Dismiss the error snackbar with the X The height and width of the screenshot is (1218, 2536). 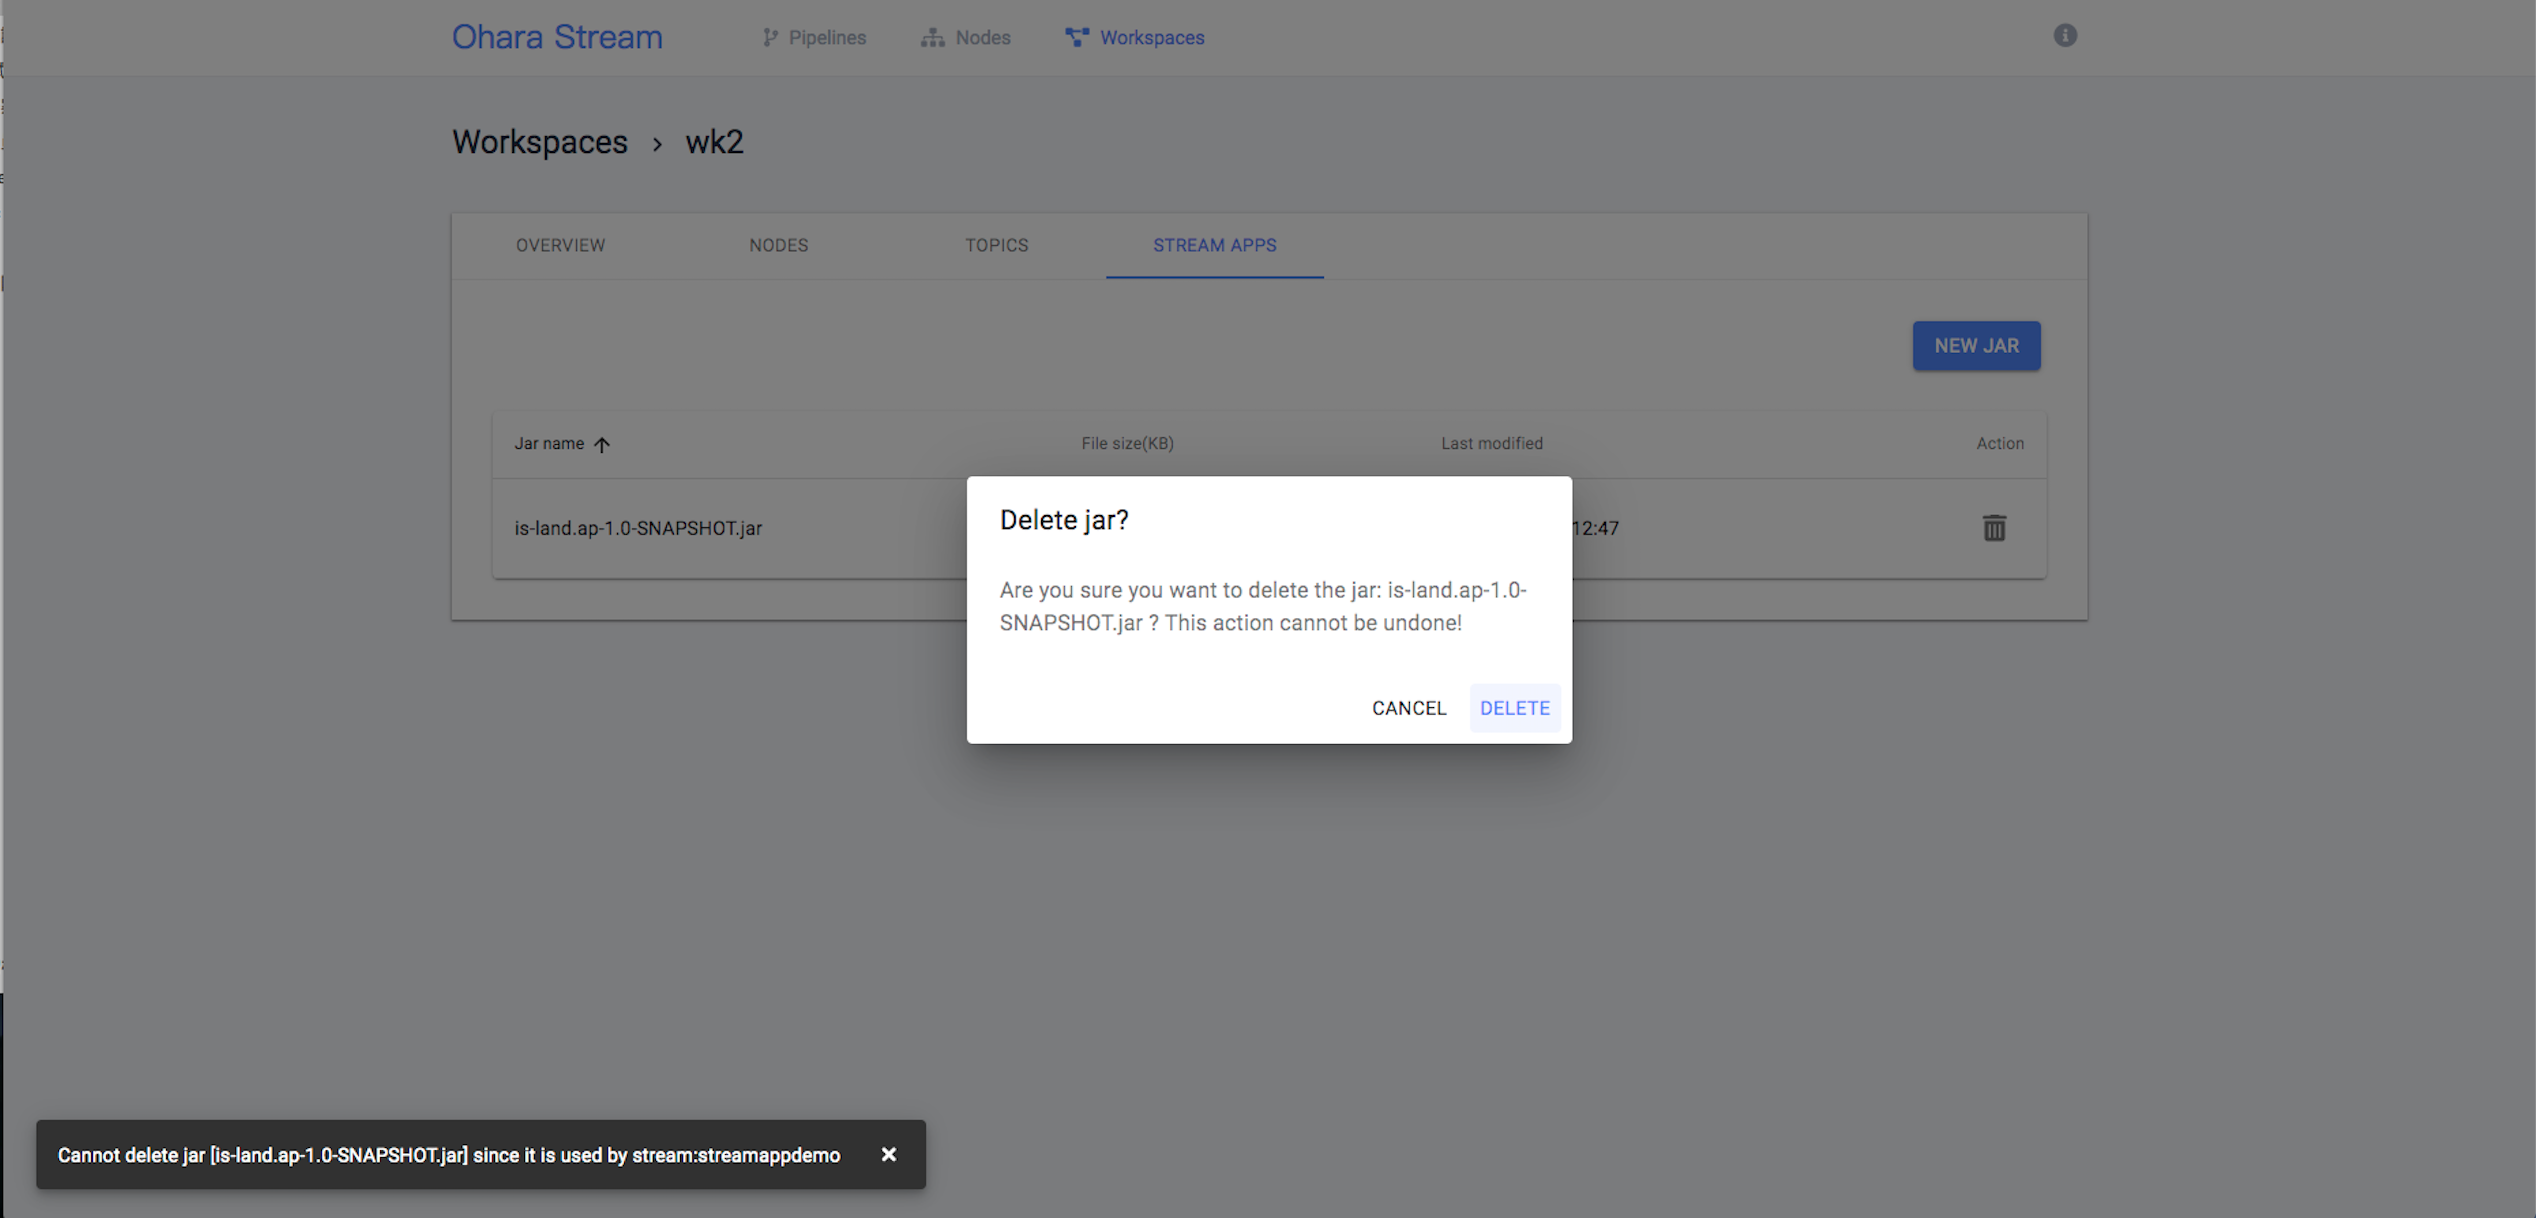pos(888,1154)
